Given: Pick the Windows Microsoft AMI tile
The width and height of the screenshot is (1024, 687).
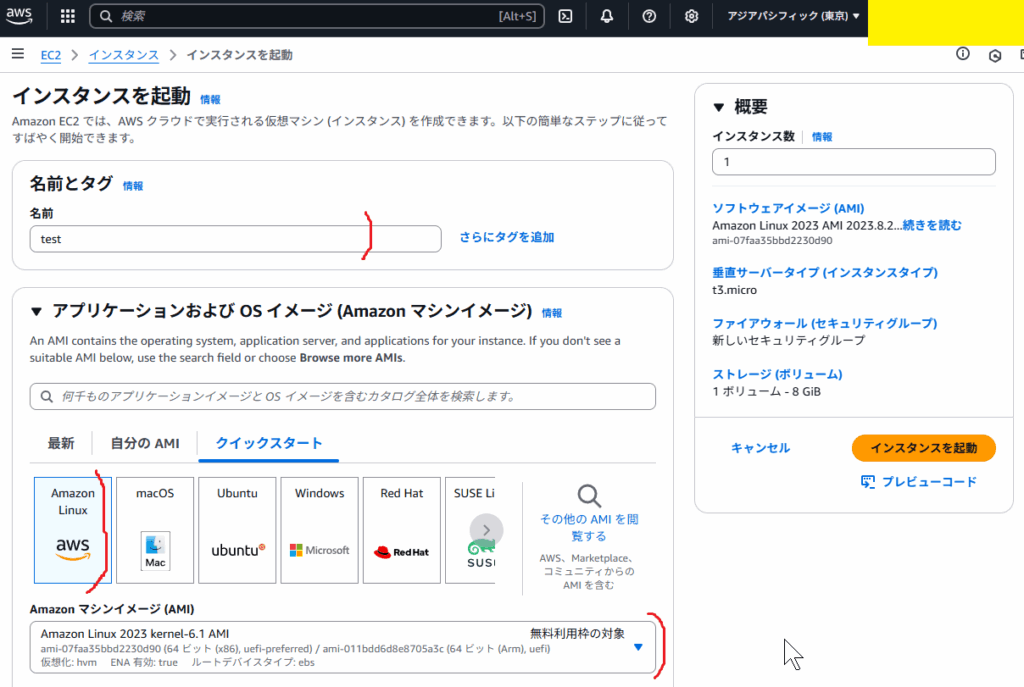Looking at the screenshot, I should coord(319,530).
